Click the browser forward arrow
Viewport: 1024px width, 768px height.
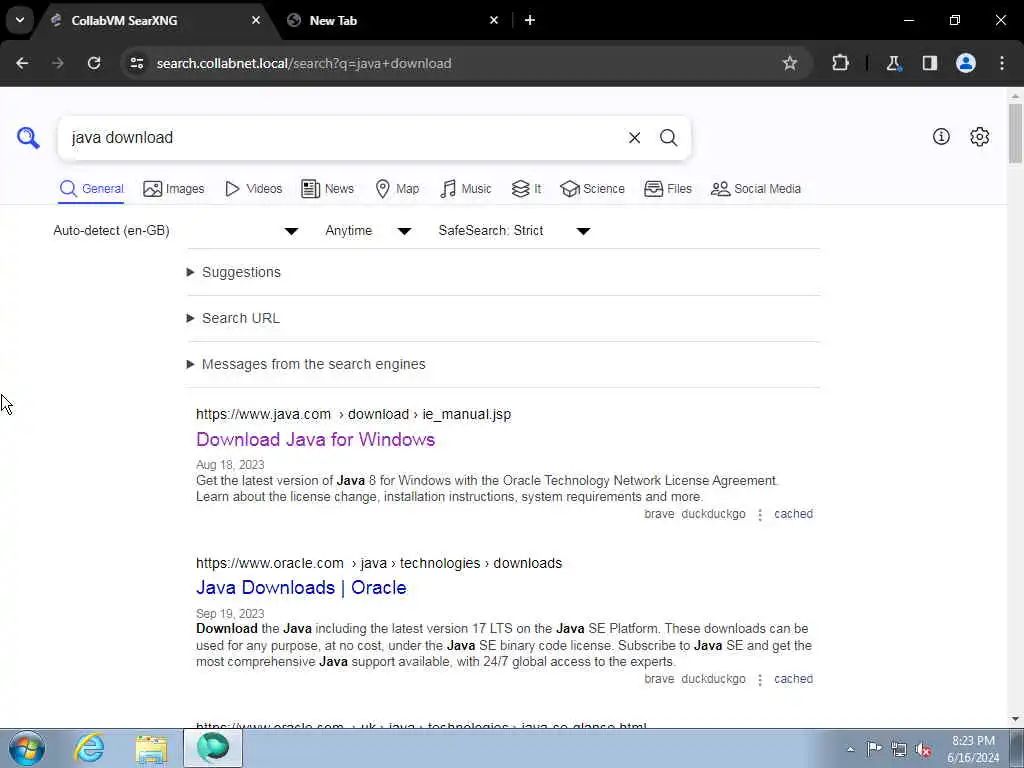[x=57, y=63]
